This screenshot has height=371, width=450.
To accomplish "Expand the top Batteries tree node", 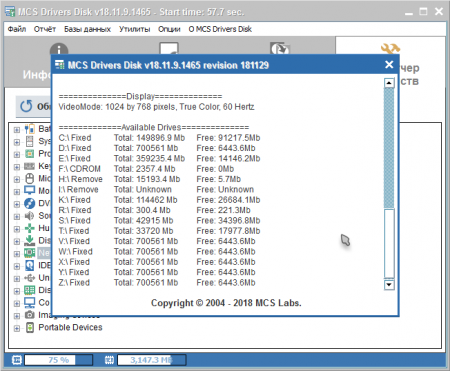I will click(17, 130).
